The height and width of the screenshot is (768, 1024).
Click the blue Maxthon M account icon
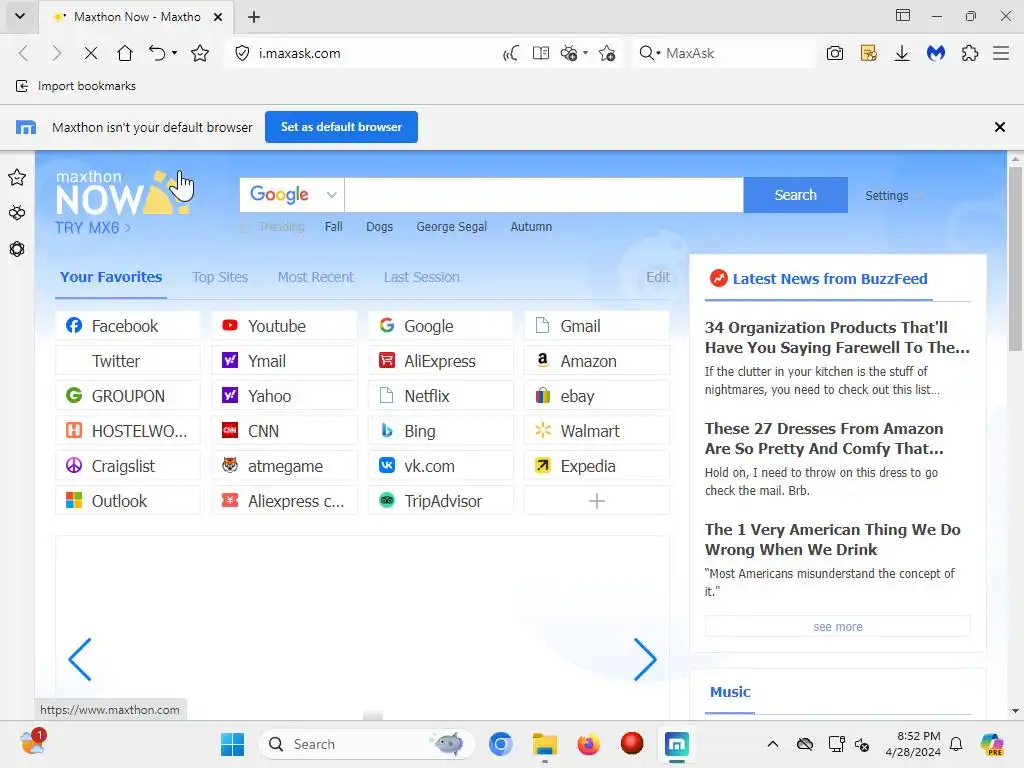click(x=936, y=54)
